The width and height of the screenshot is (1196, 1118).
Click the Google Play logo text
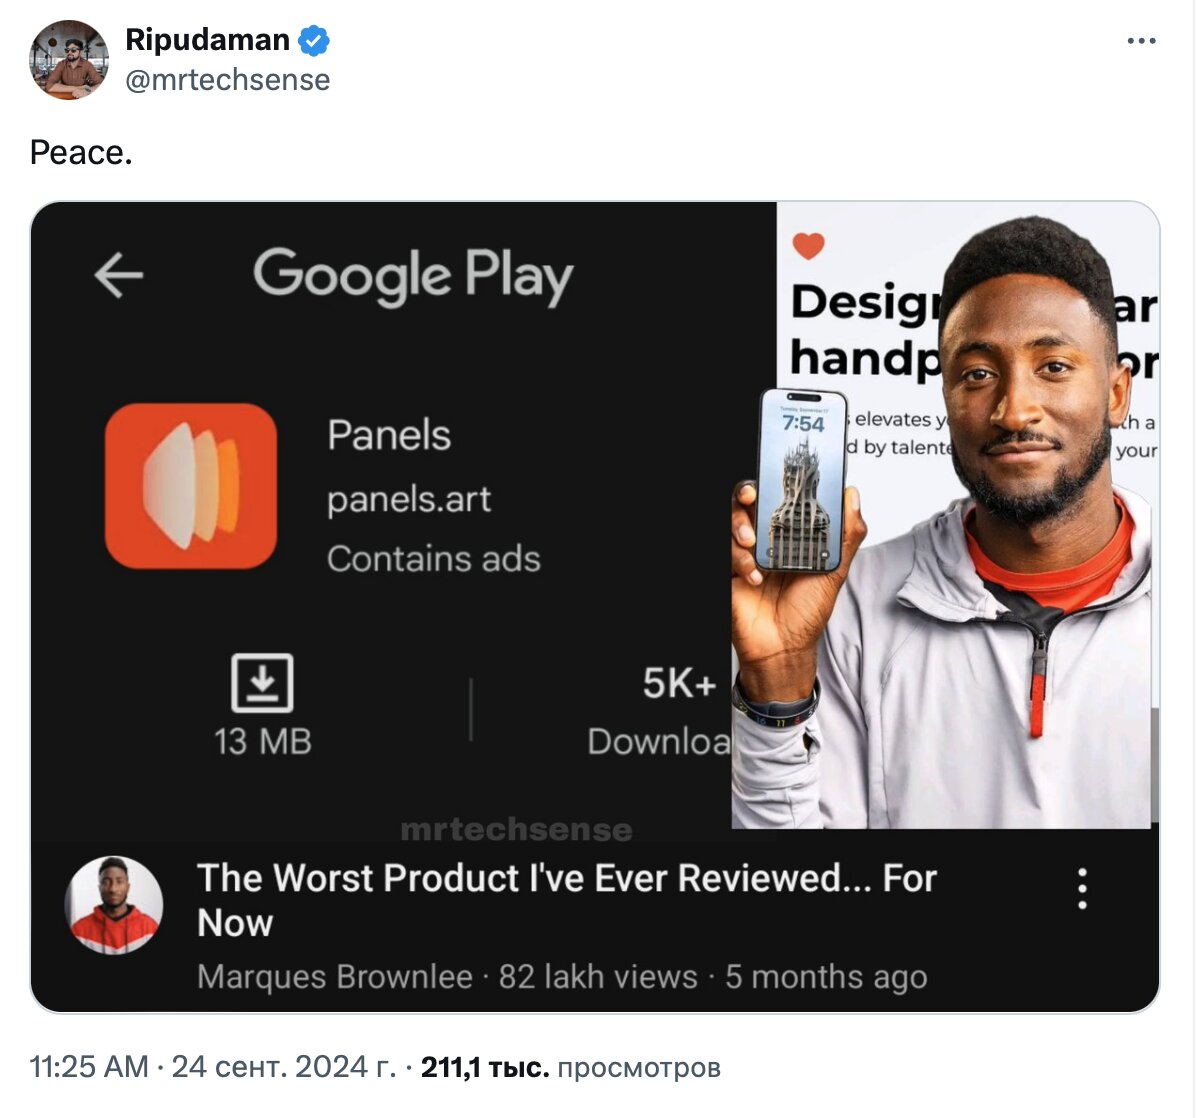[x=413, y=275]
